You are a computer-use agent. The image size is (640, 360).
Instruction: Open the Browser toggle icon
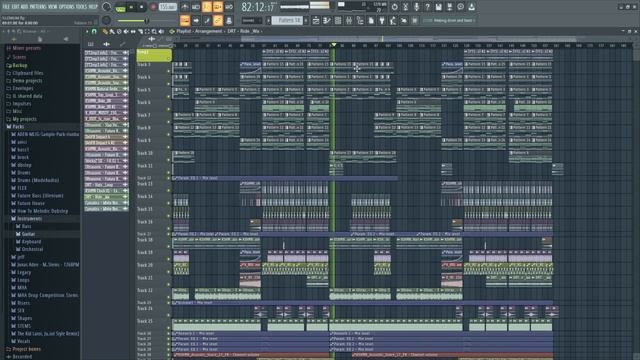[x=360, y=20]
